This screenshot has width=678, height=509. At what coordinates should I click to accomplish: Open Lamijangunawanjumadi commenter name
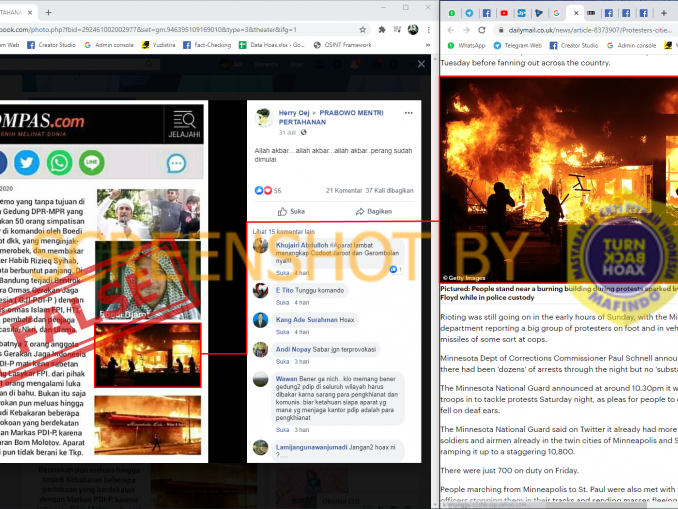[x=311, y=447]
